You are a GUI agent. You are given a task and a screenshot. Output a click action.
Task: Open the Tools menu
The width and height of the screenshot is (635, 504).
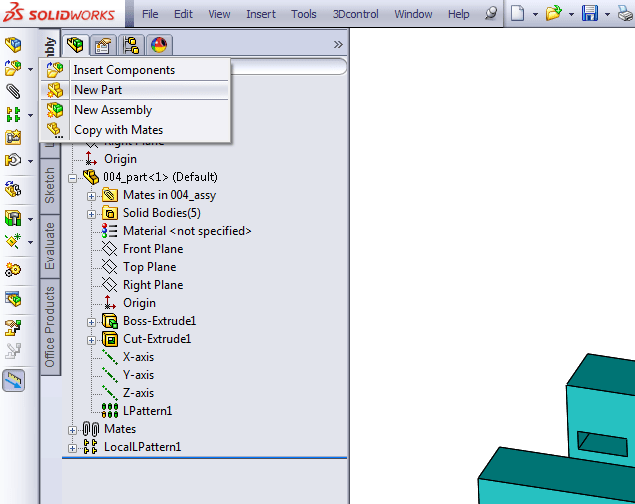[304, 14]
